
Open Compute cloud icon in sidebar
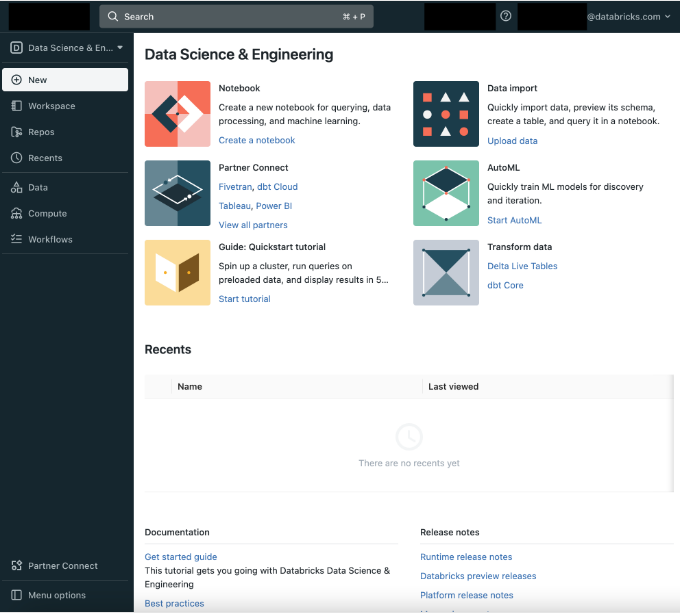pos(16,214)
